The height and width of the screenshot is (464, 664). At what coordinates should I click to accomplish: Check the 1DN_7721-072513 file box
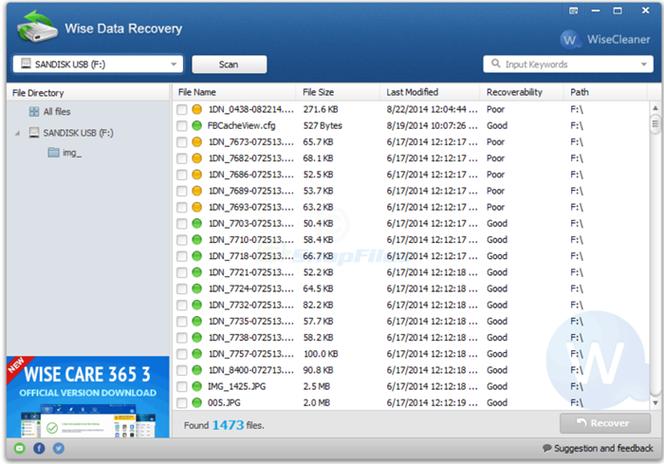tap(182, 273)
